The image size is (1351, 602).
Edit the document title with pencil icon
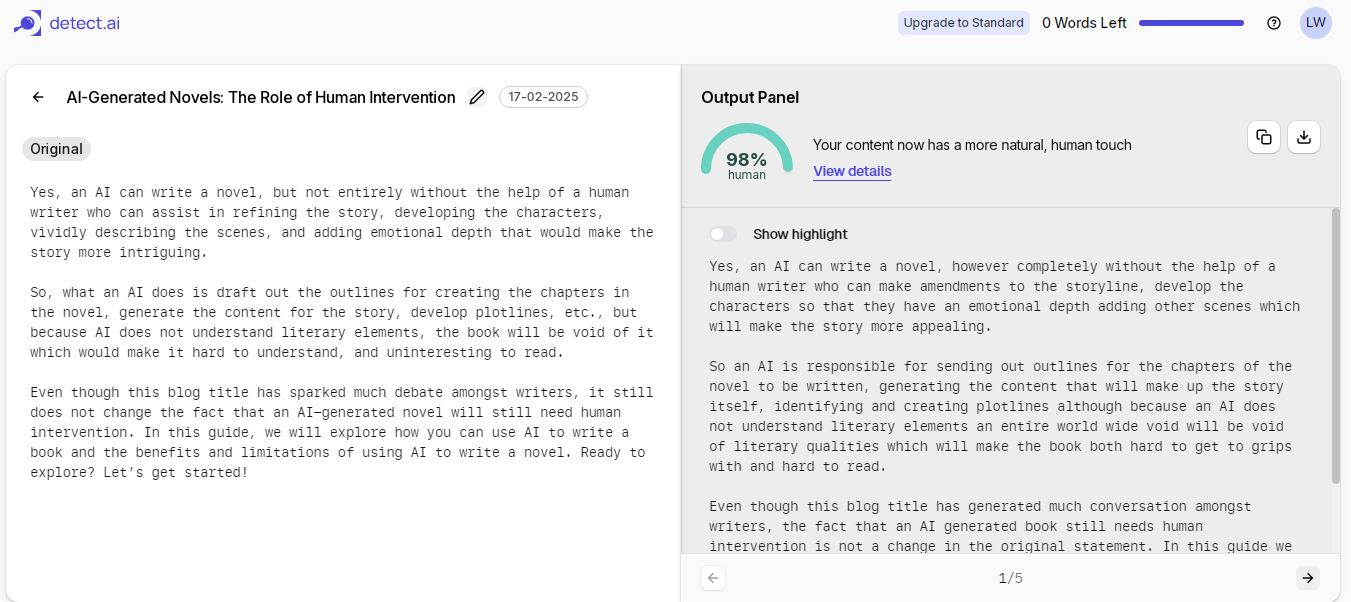[x=477, y=97]
